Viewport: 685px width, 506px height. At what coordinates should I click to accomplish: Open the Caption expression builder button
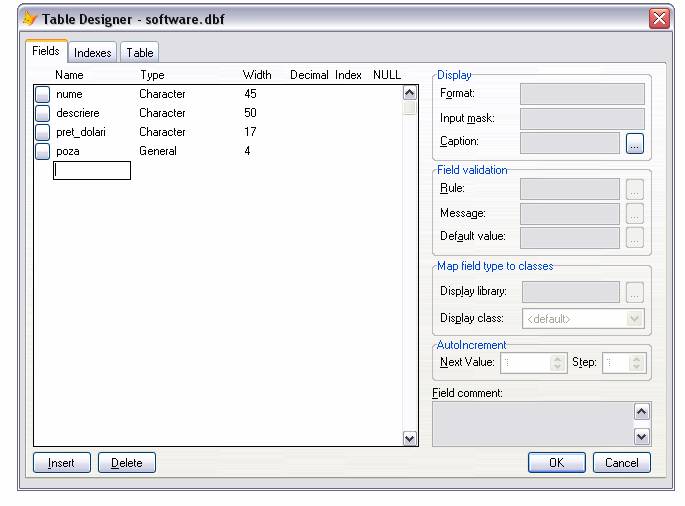click(635, 143)
